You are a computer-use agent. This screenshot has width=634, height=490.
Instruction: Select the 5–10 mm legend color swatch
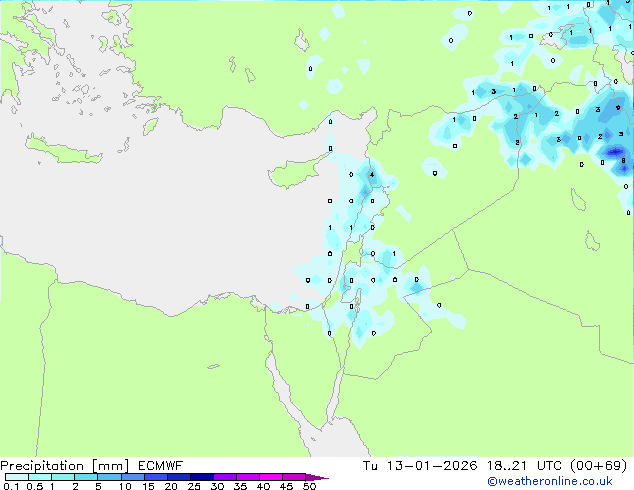(x=109, y=477)
